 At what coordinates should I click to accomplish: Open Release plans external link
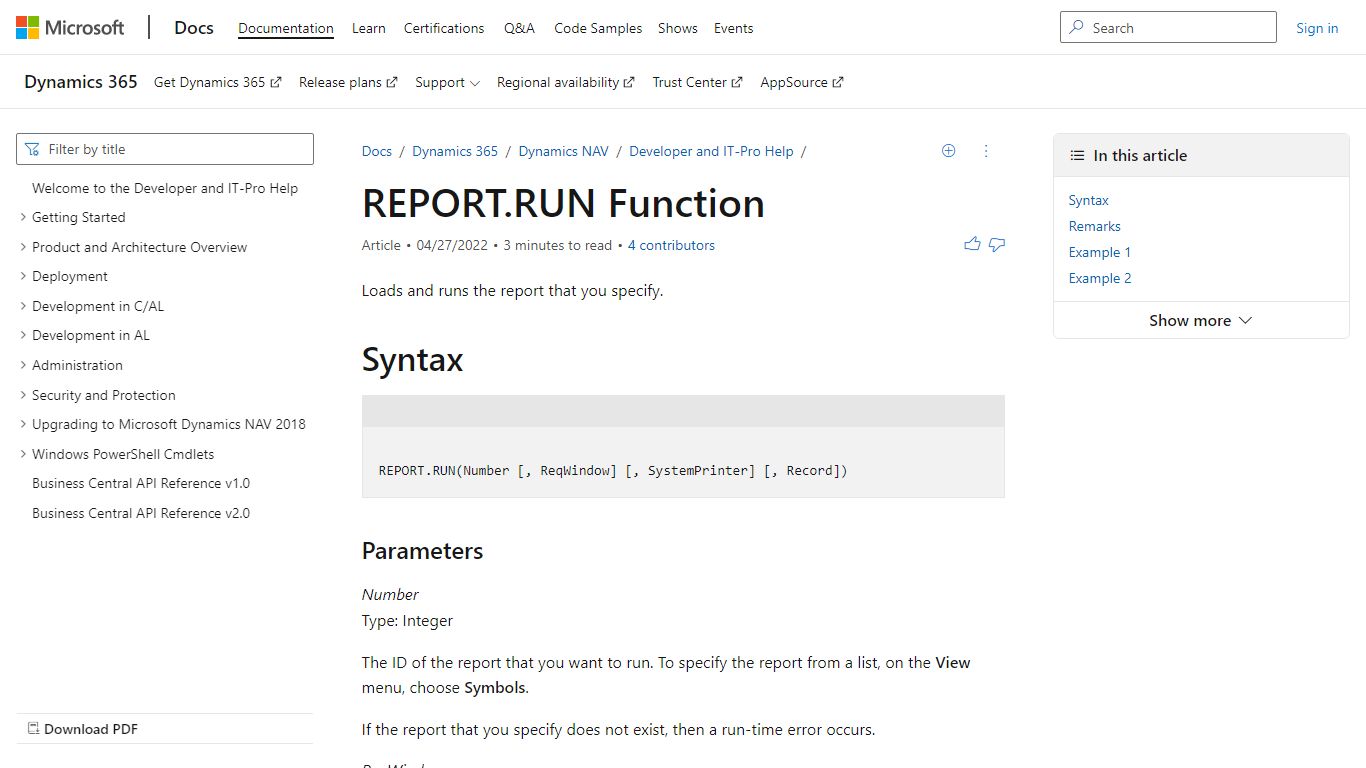click(x=348, y=82)
